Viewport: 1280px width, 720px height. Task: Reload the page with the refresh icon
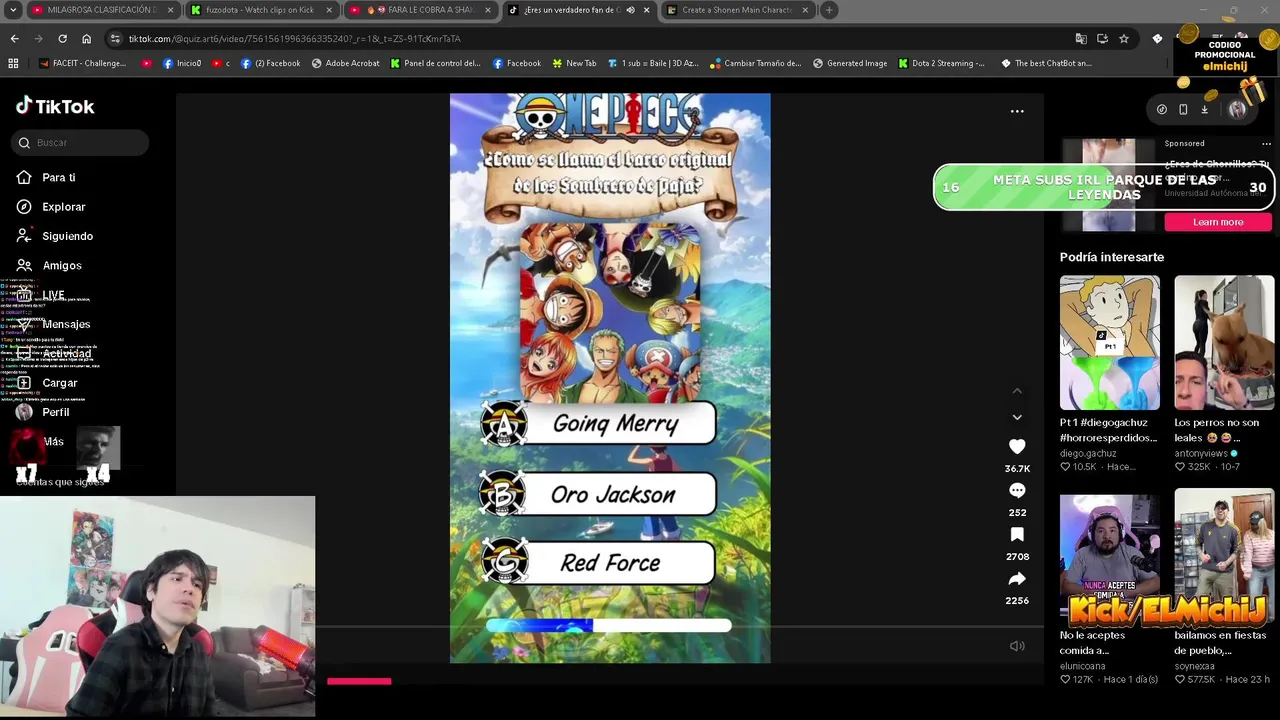tap(62, 38)
